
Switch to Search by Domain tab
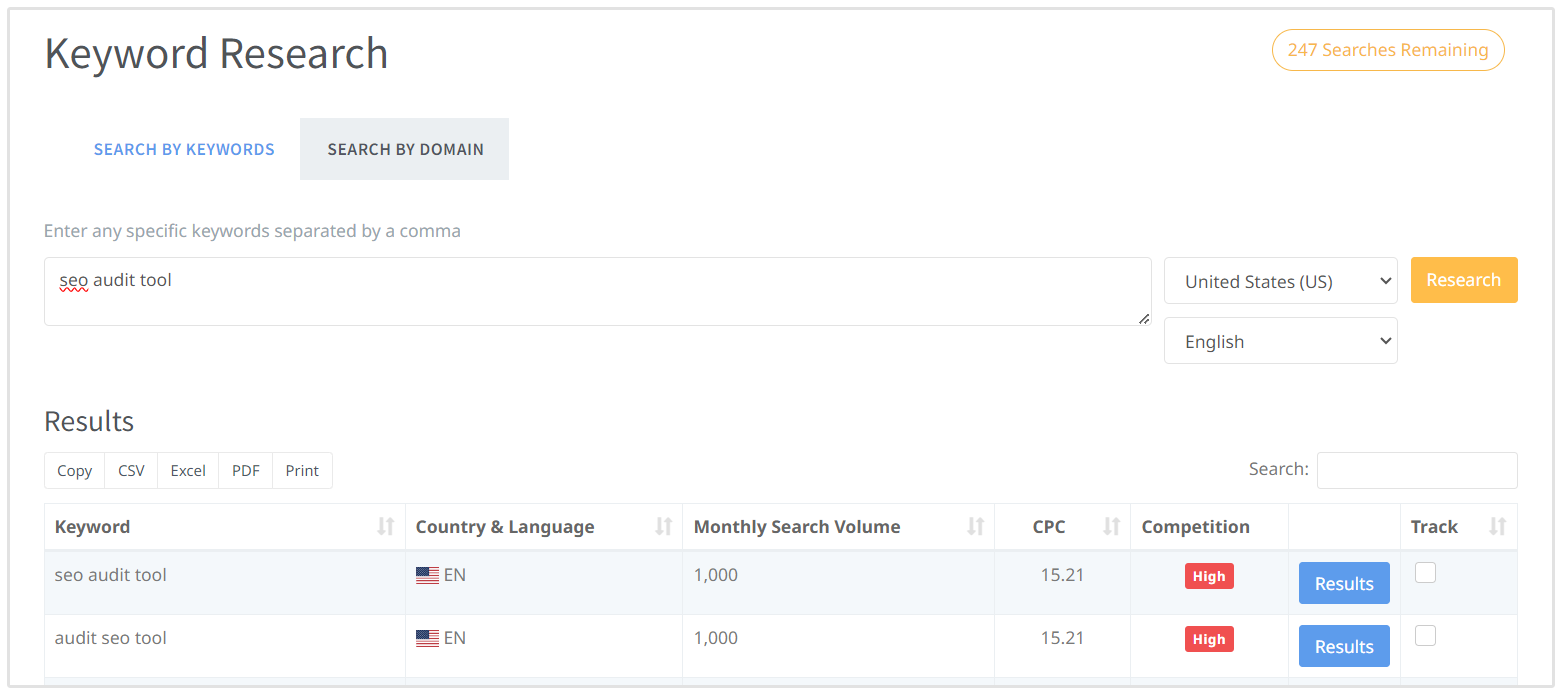pos(405,149)
